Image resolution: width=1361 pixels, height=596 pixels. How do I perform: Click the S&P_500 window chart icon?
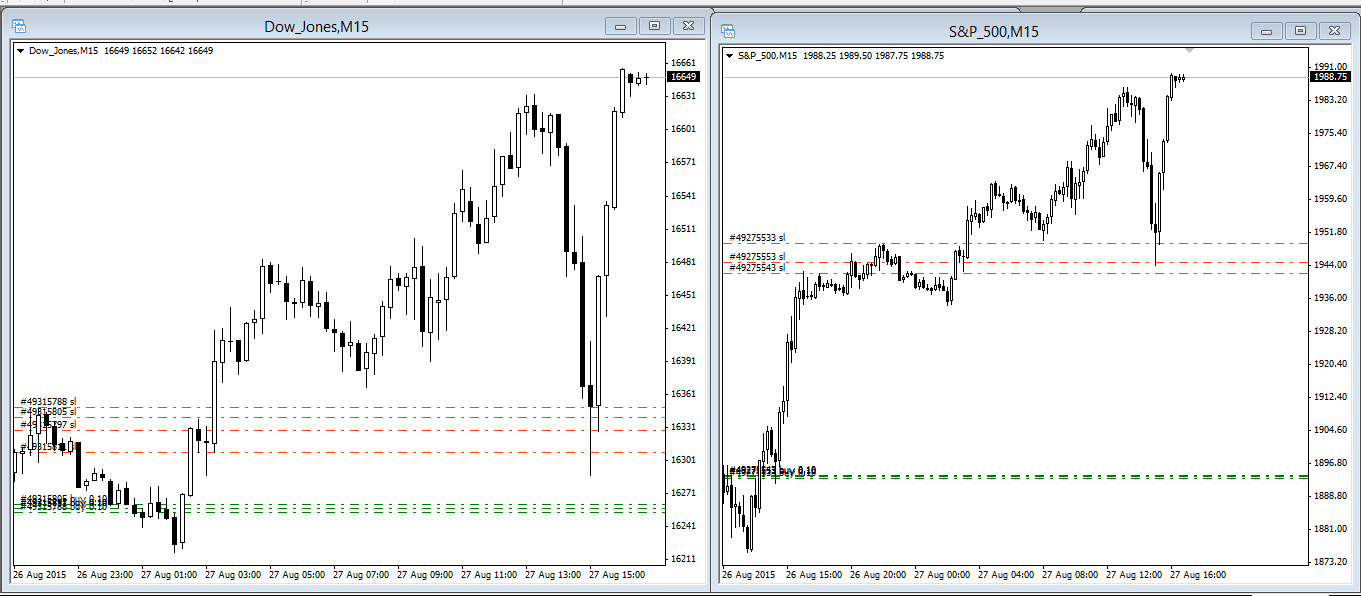point(730,31)
